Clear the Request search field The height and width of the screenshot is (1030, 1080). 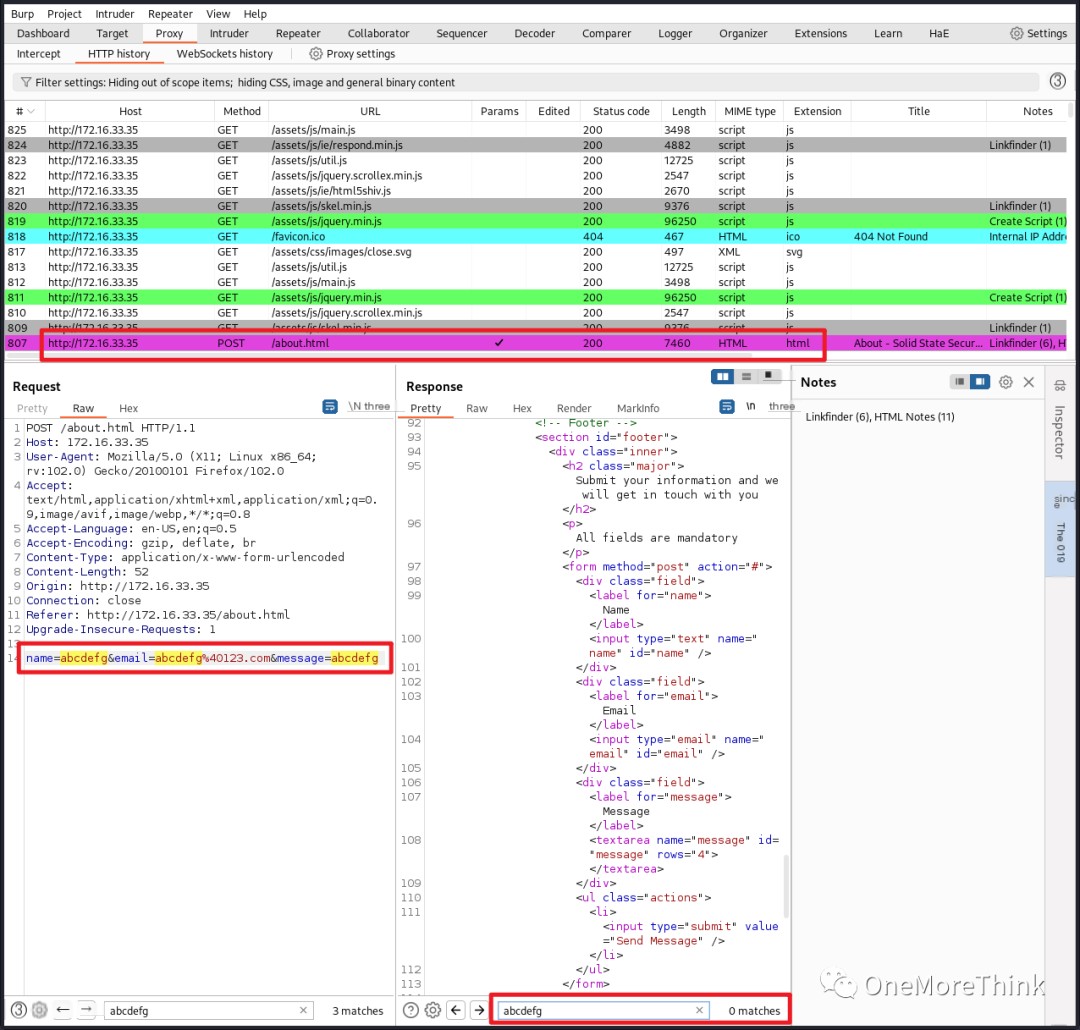[x=303, y=1010]
